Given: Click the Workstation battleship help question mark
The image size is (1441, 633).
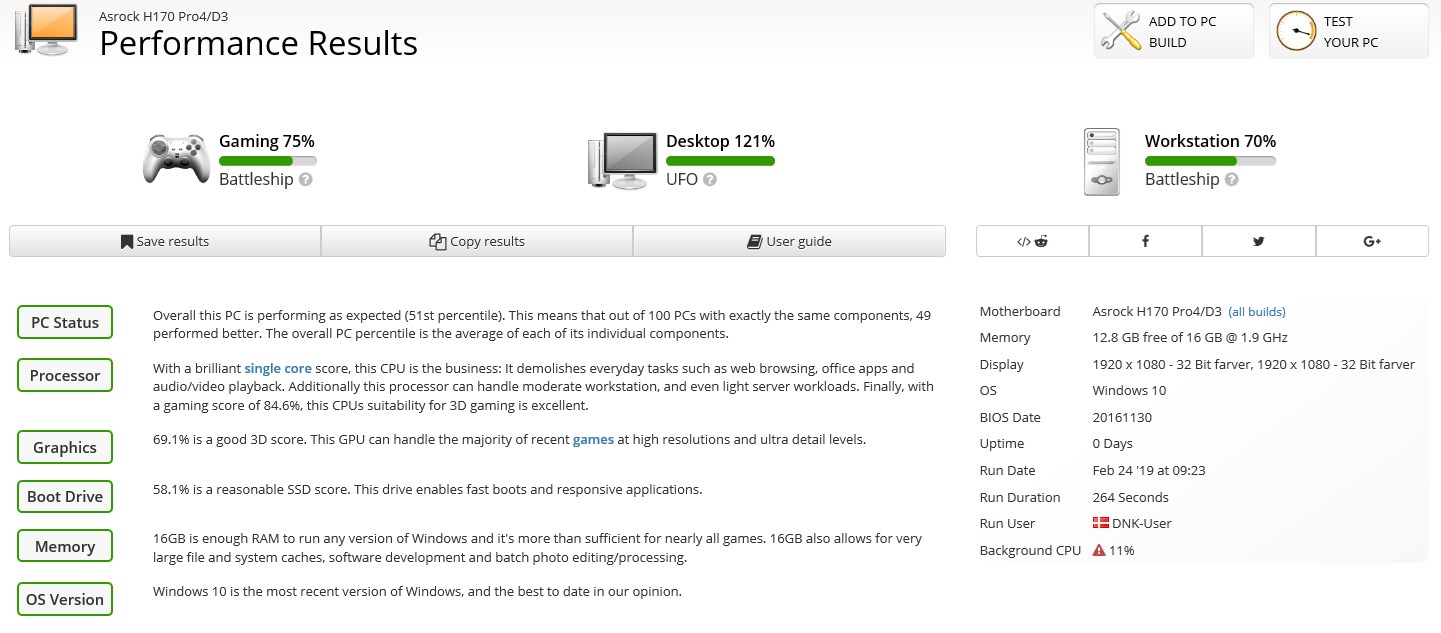Looking at the screenshot, I should [1232, 180].
